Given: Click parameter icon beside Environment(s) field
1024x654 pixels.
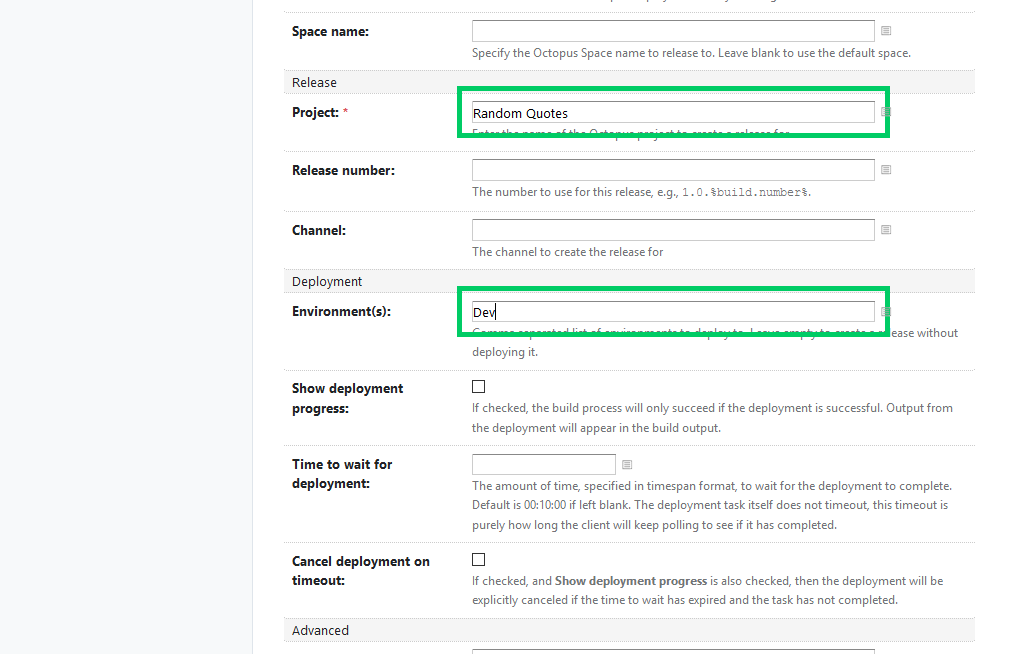Looking at the screenshot, I should point(886,312).
